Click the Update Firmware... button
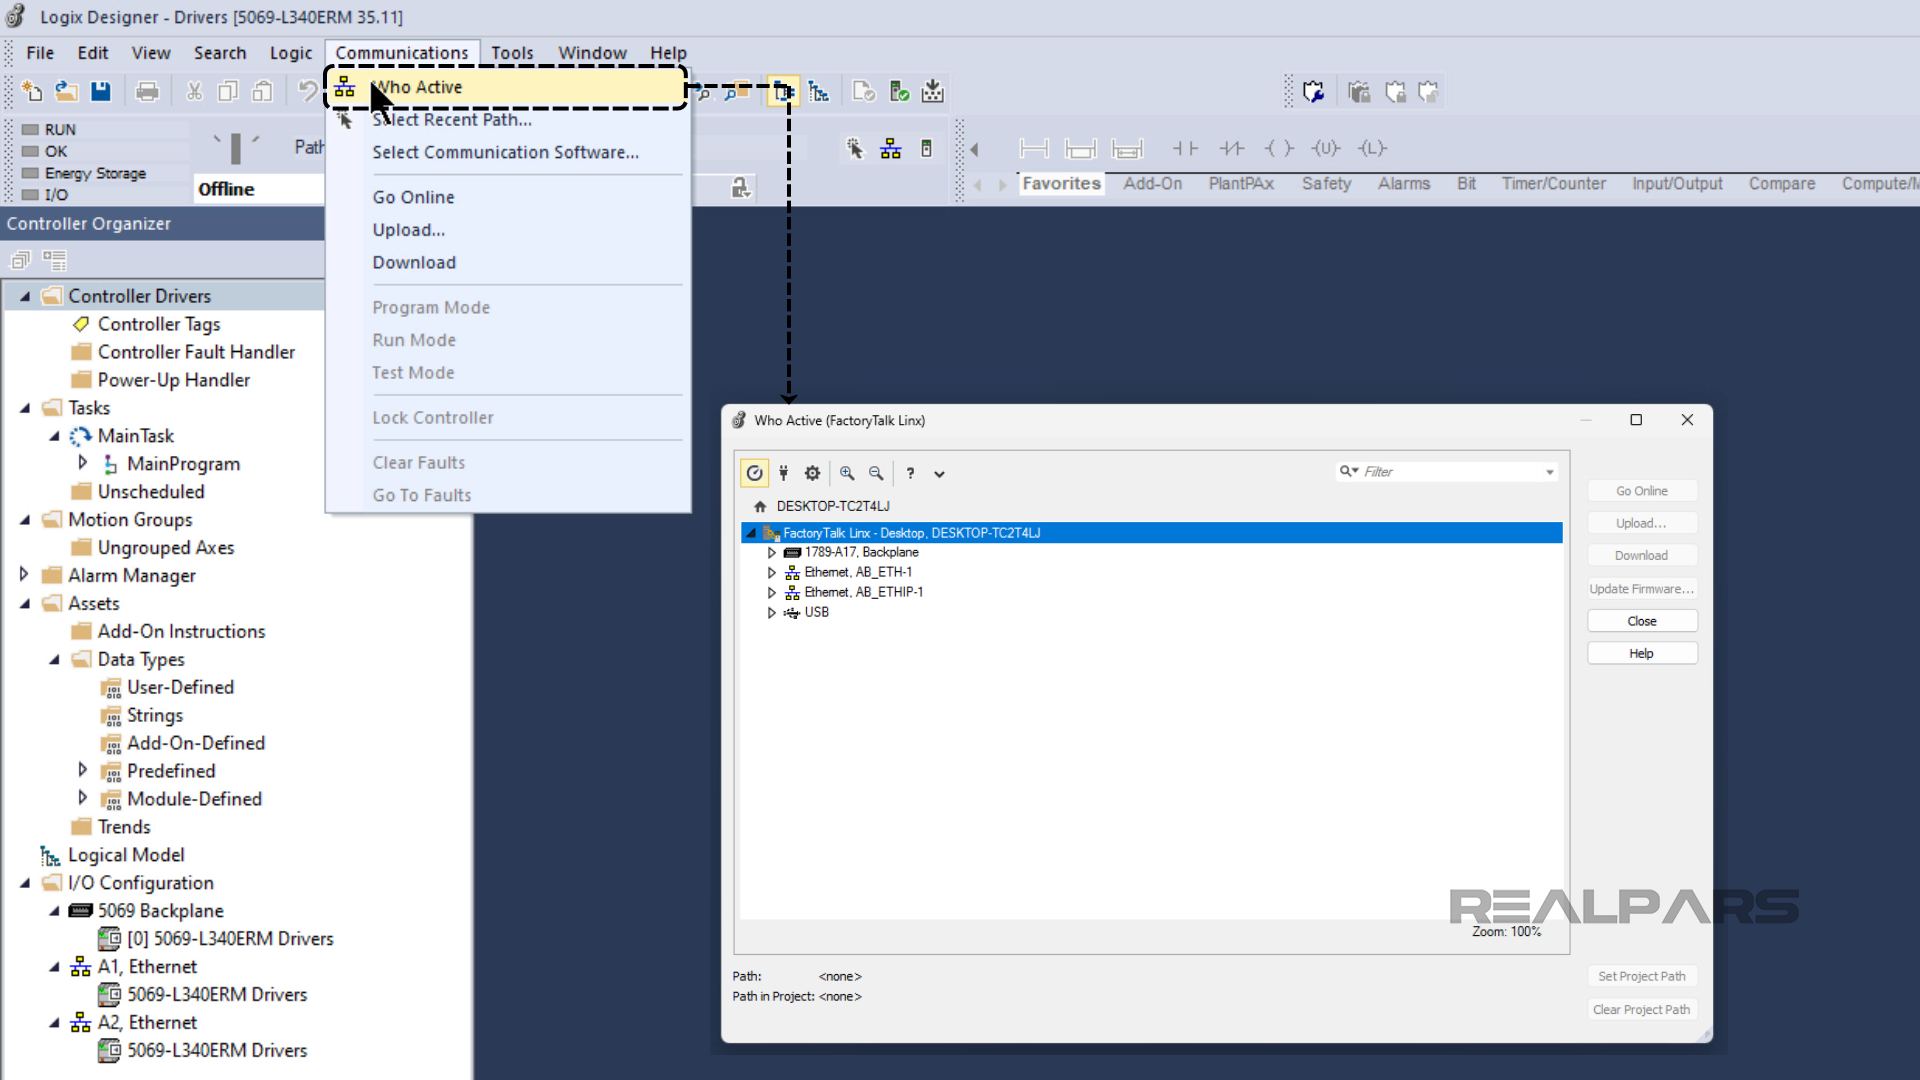Image resolution: width=1920 pixels, height=1080 pixels. (x=1642, y=589)
